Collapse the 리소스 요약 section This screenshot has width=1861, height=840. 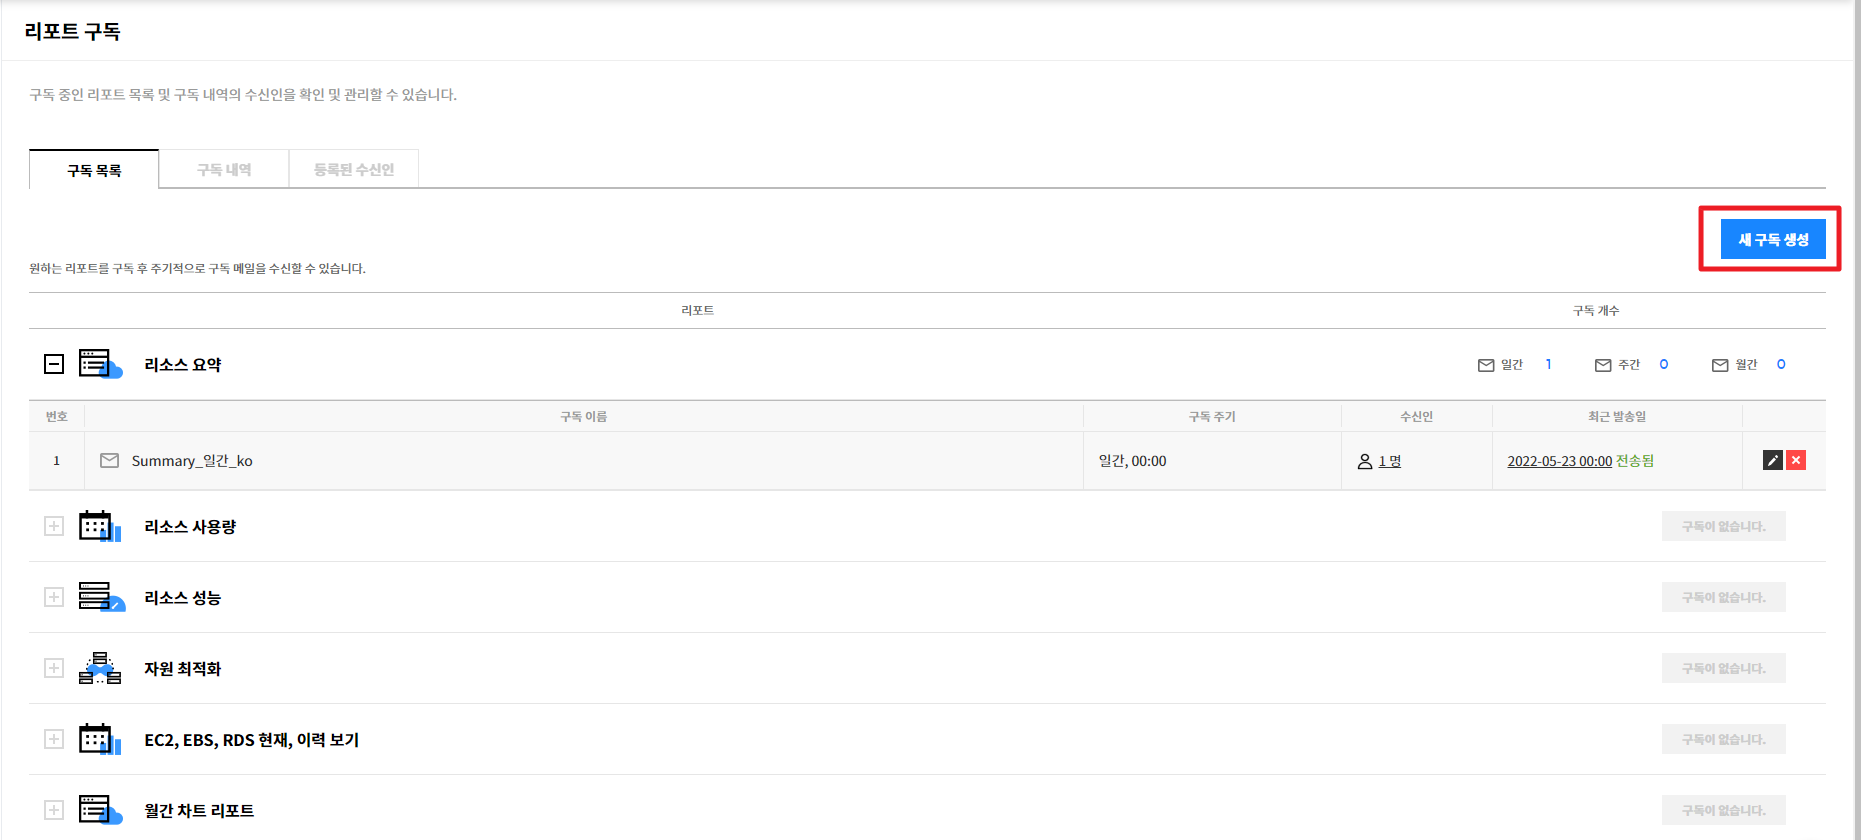(x=54, y=365)
